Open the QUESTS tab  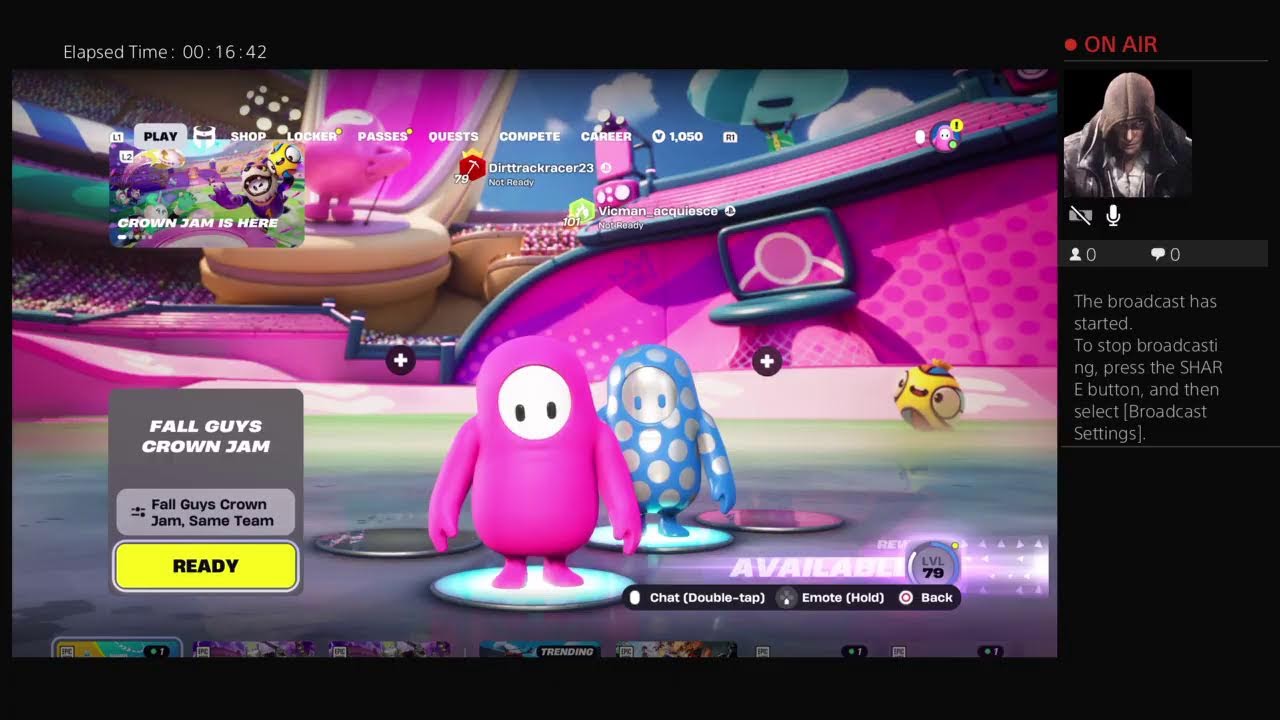(x=453, y=136)
